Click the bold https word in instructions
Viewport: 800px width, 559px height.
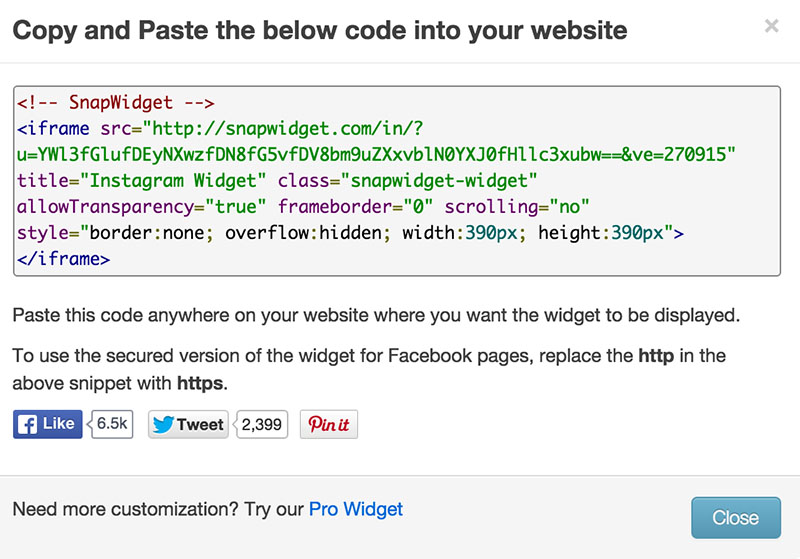200,384
